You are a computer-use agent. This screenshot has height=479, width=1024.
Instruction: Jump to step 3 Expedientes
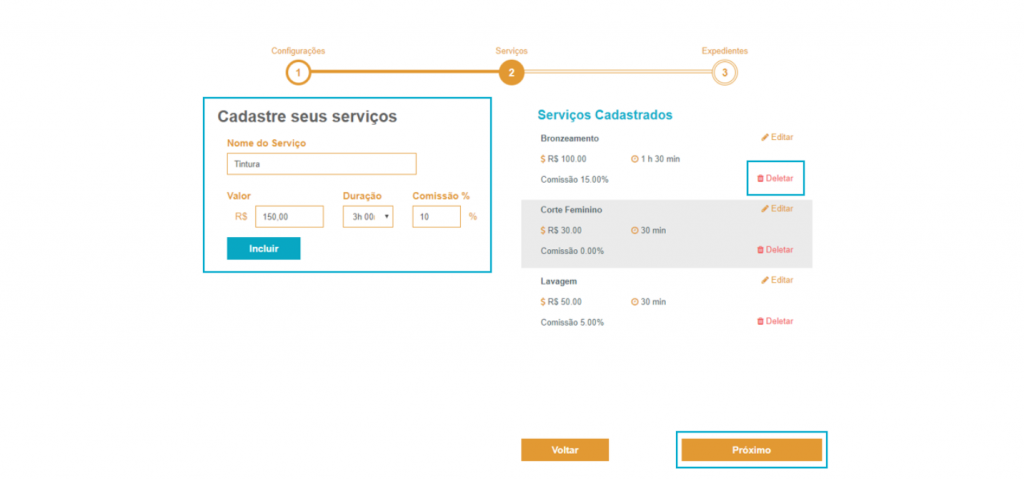click(x=724, y=72)
